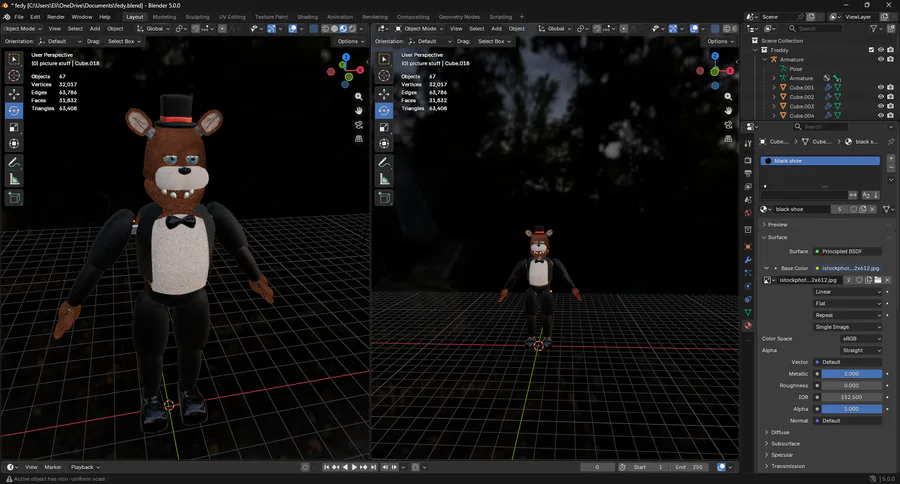Screen dimensions: 900x484
Task: Open Playback popover in timeline
Action: coord(85,467)
